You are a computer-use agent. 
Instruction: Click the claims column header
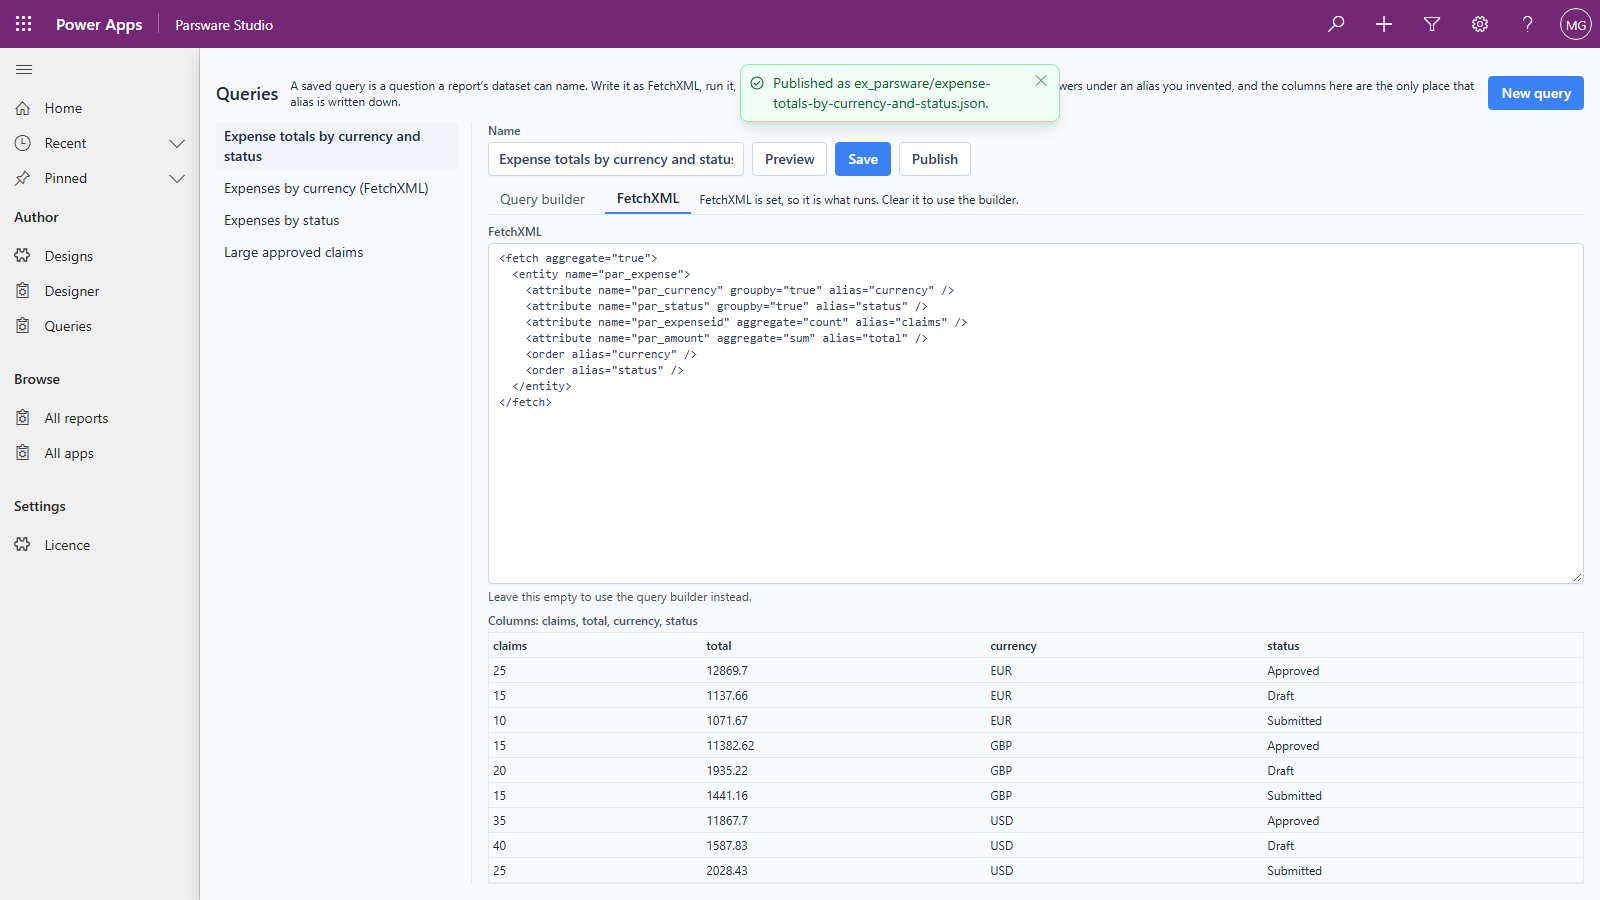tap(510, 646)
